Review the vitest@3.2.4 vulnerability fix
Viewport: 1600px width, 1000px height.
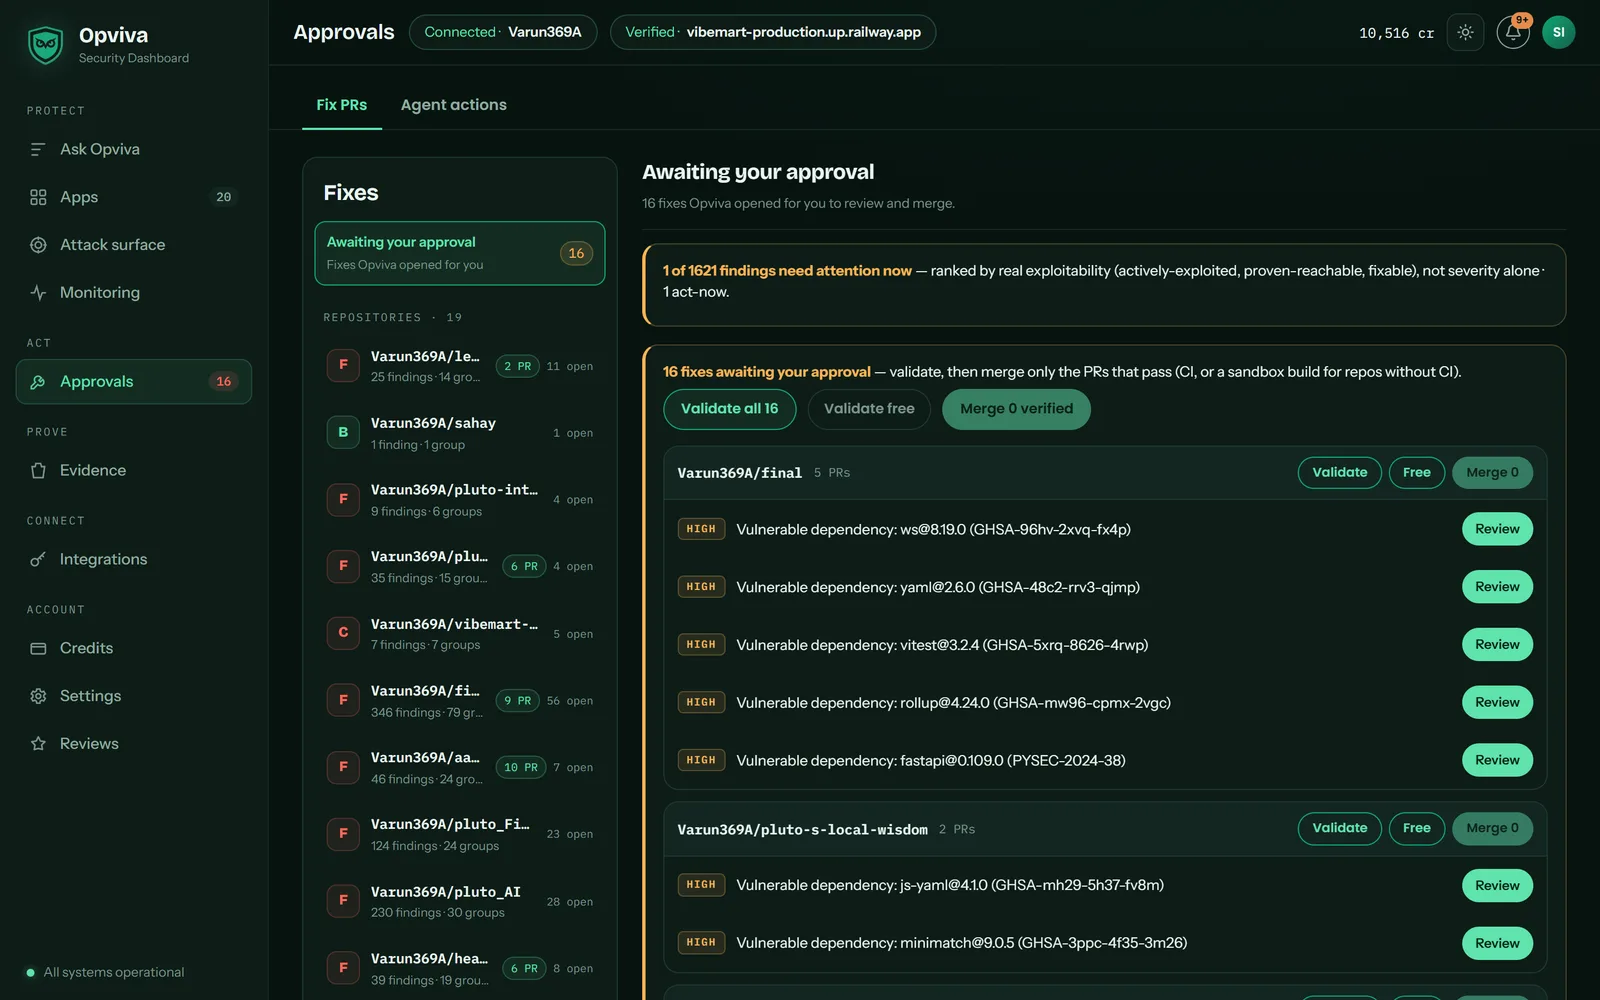pos(1497,645)
